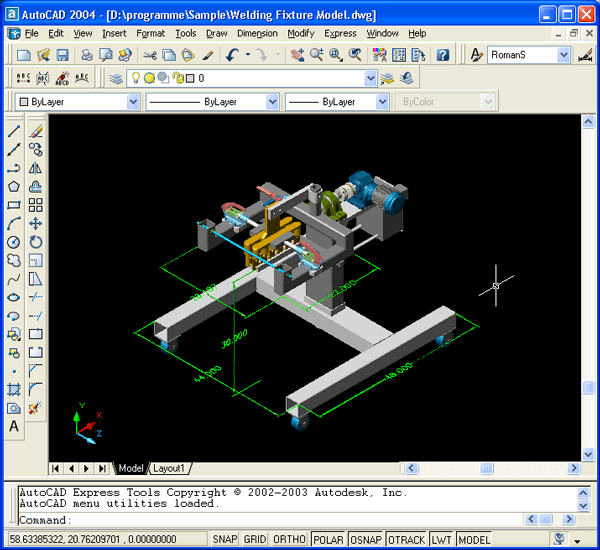Pick the Polygon draw tool
Image resolution: width=600 pixels, height=550 pixels.
click(x=14, y=186)
